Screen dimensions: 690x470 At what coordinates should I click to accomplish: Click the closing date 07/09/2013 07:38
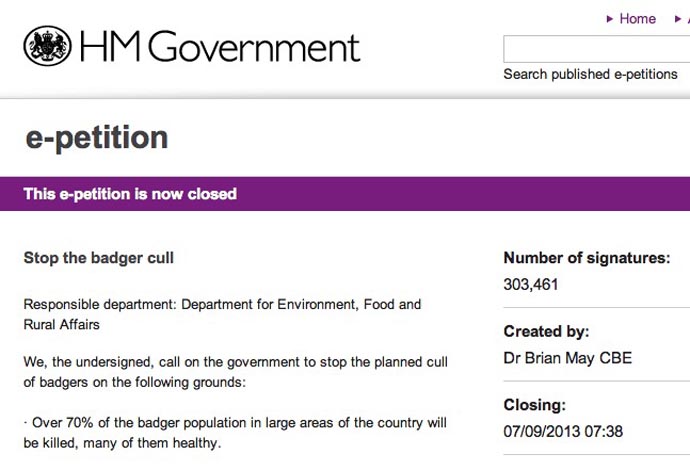562,432
